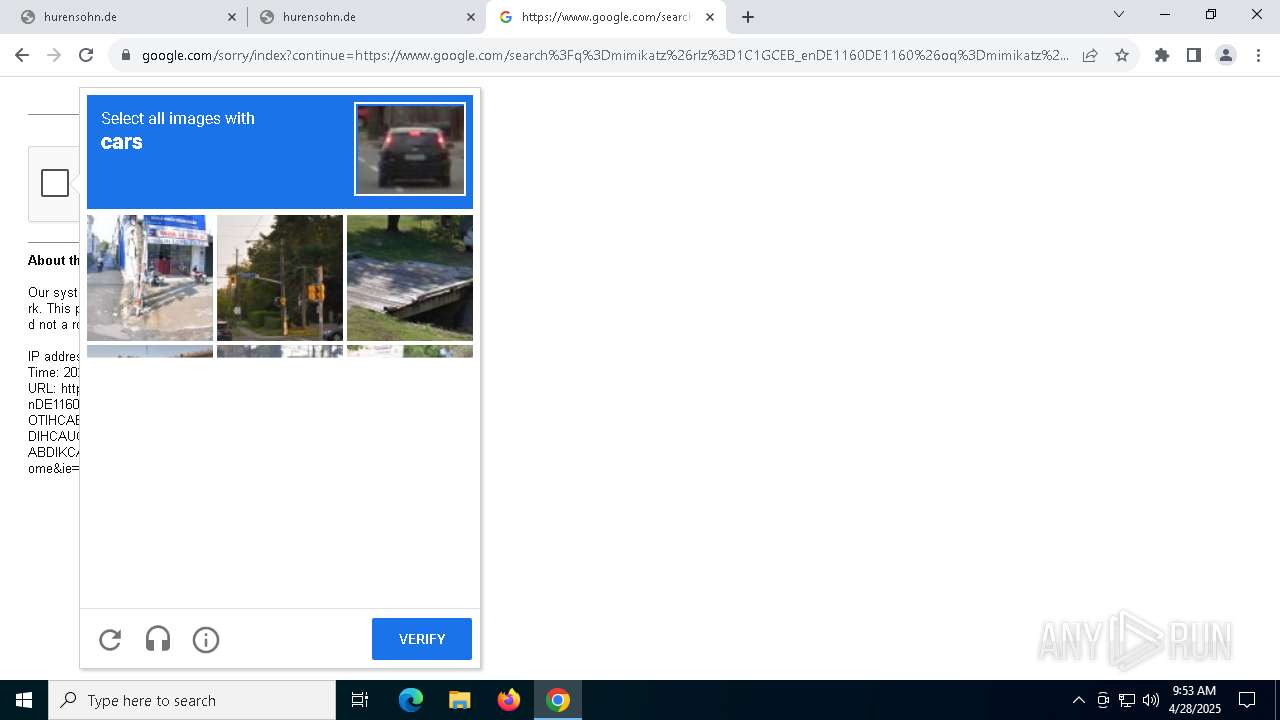Reload the captcha challenge
The width and height of the screenshot is (1280, 720).
point(110,639)
